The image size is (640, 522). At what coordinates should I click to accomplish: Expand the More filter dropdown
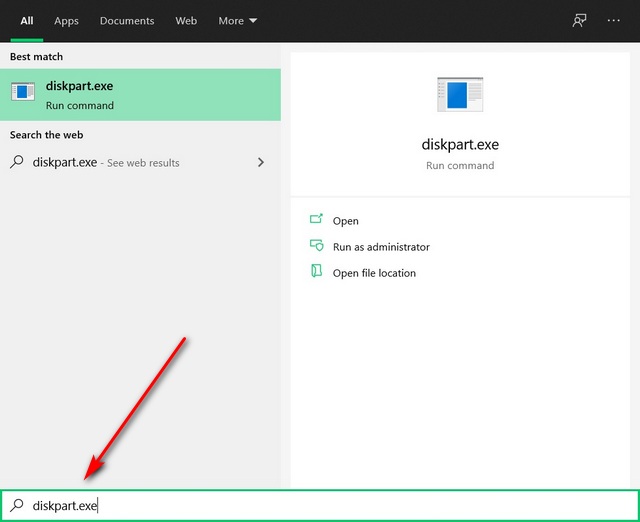point(237,20)
